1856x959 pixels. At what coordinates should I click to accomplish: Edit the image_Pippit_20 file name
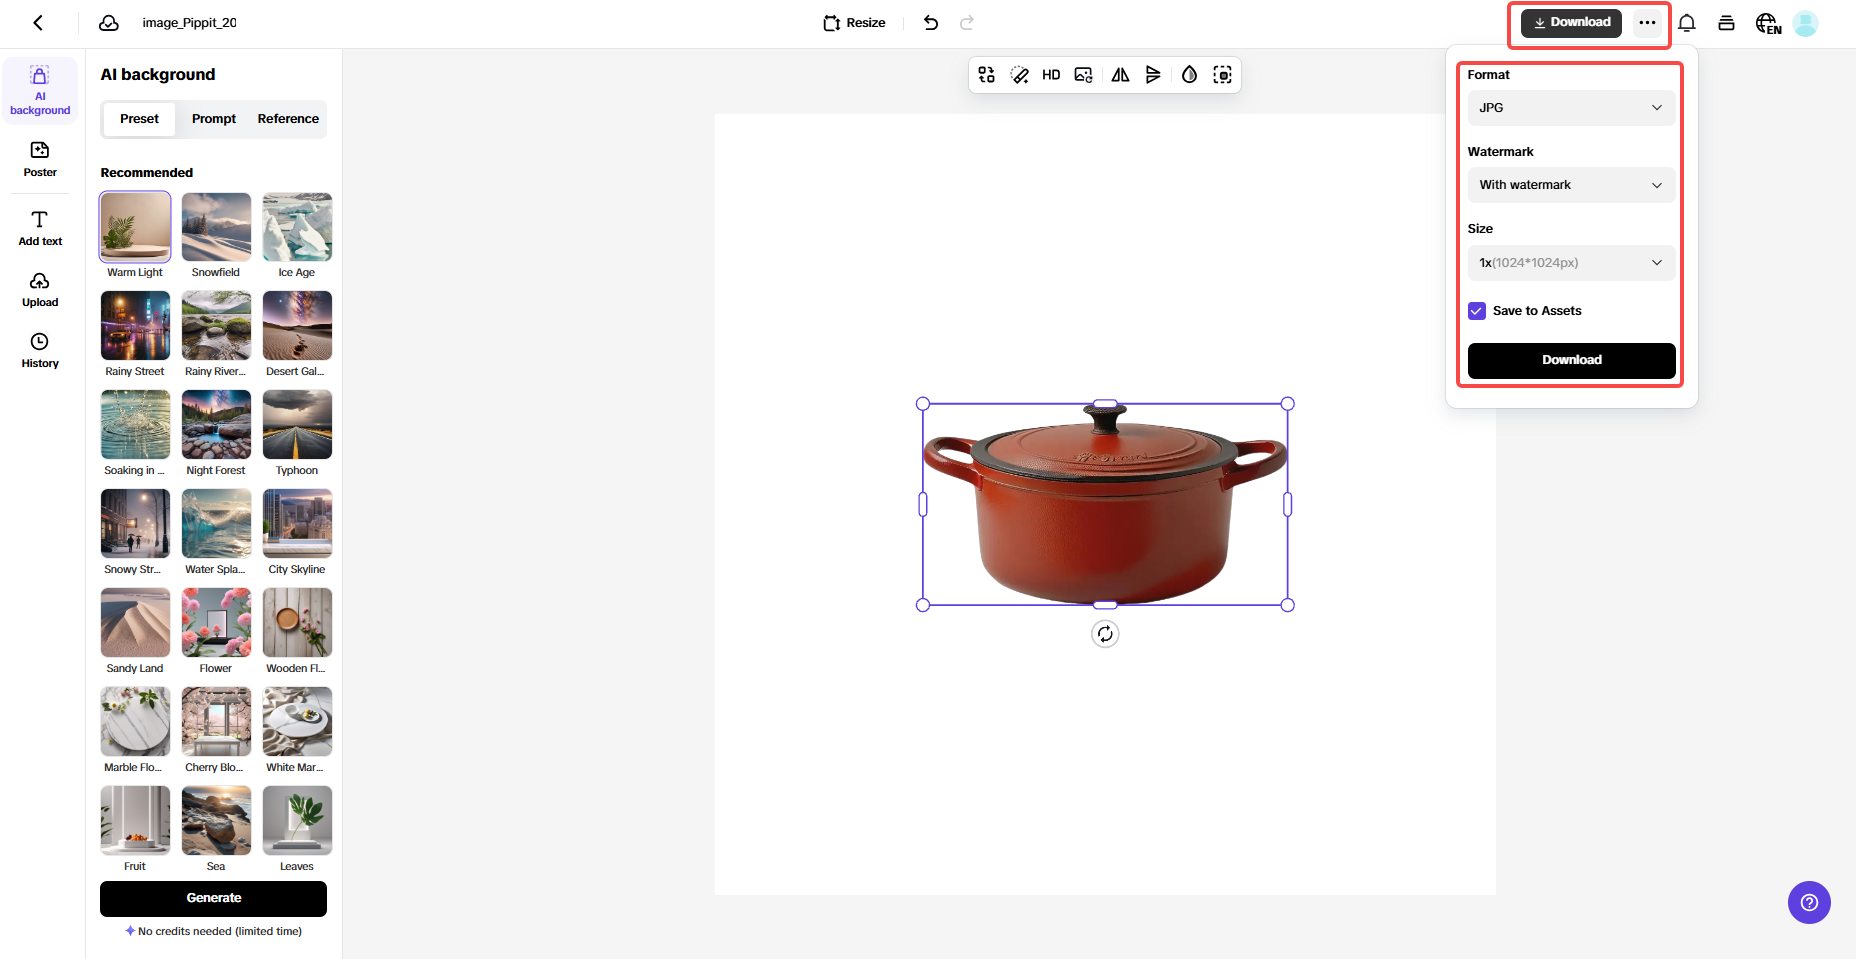tap(189, 23)
